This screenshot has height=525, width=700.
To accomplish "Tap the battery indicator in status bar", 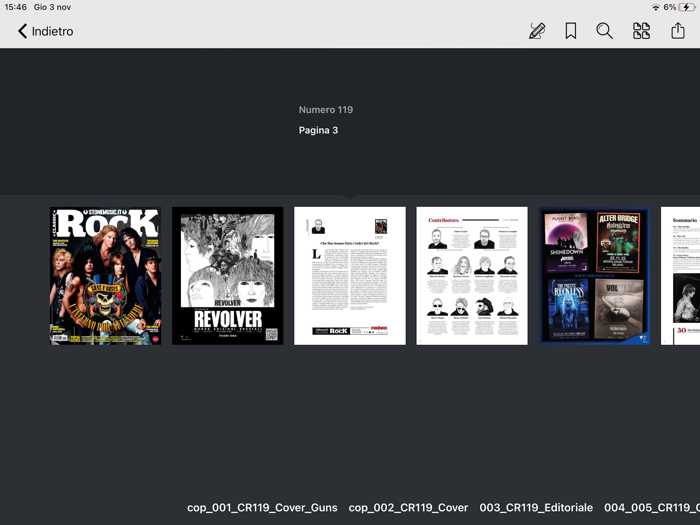I will click(x=686, y=7).
